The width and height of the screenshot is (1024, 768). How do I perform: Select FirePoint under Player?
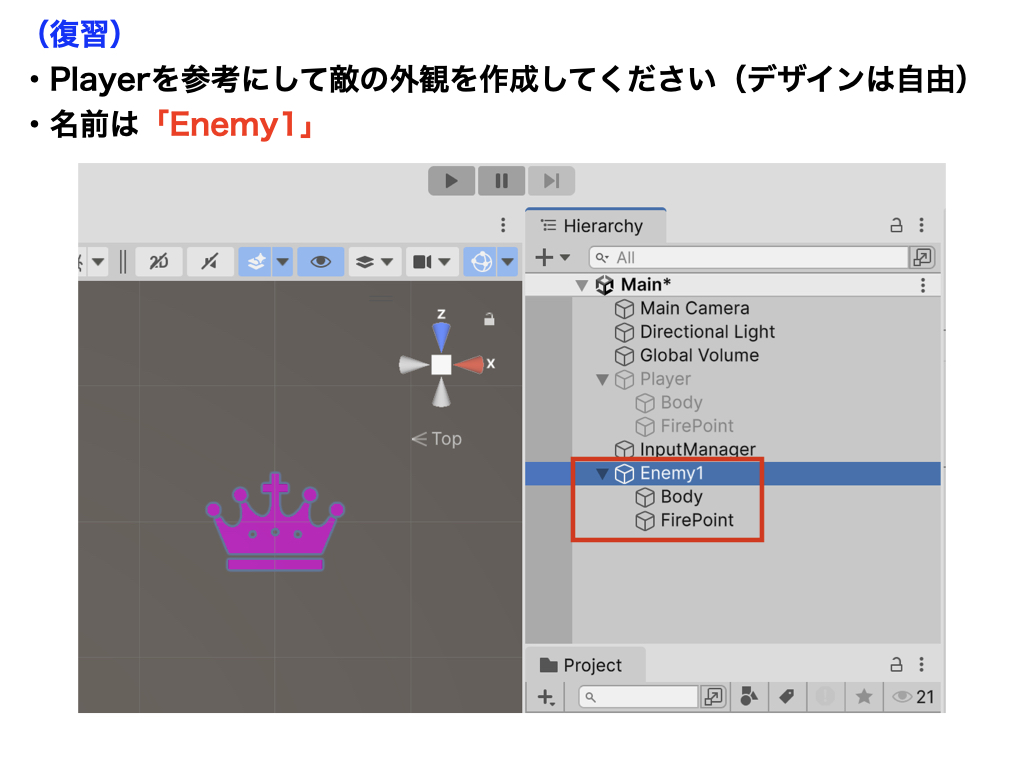pyautogui.click(x=697, y=426)
